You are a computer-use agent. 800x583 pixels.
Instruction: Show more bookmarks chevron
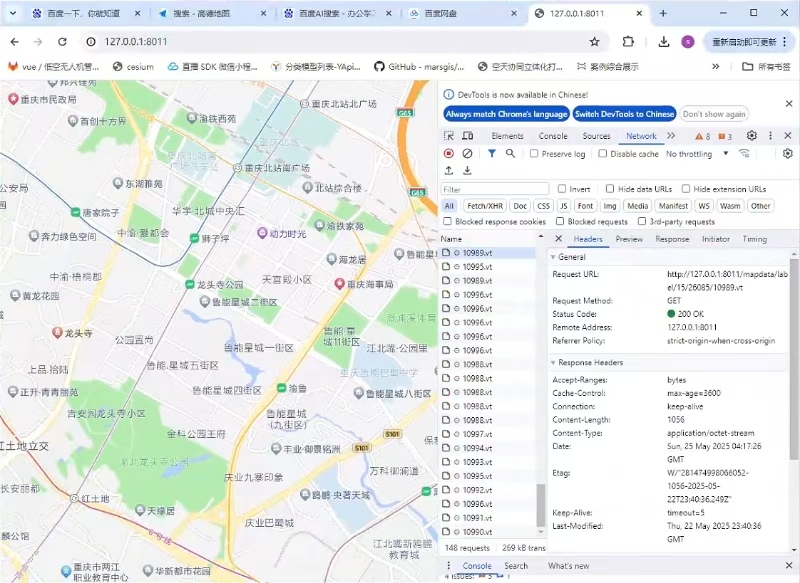pyautogui.click(x=716, y=66)
